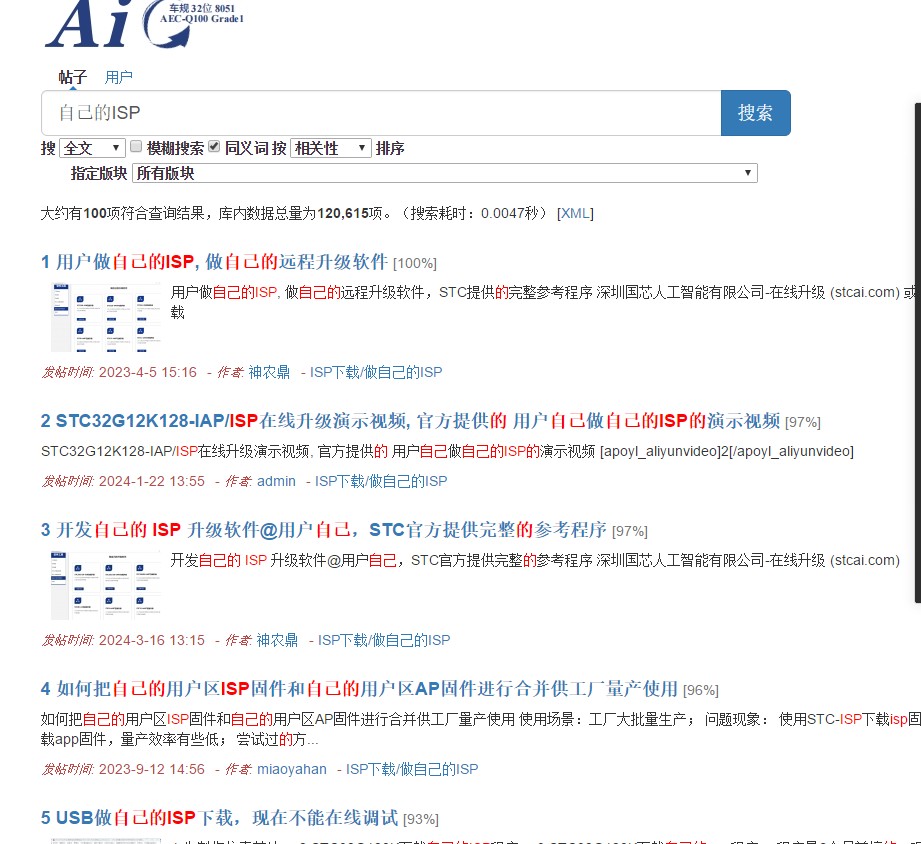This screenshot has width=921, height=844.
Task: Uncheck the 同义词 checkbox
Action: point(214,146)
